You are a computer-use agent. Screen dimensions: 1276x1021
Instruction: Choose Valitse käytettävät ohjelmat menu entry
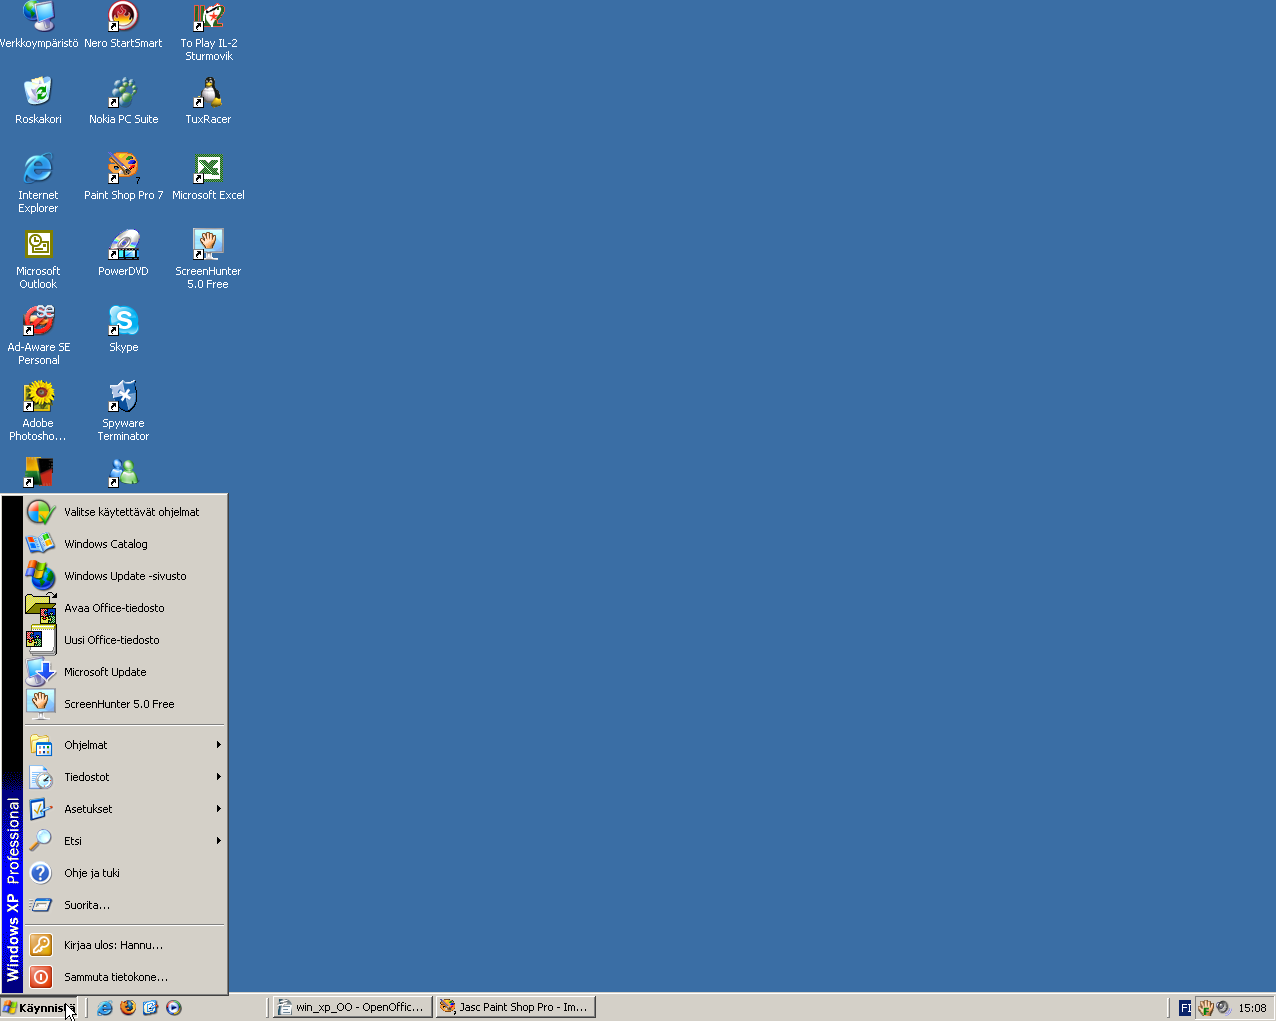click(x=126, y=512)
